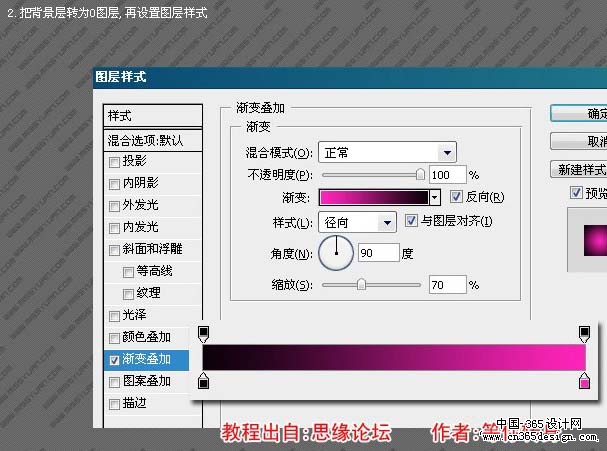Viewport: 607px width, 451px height.
Task: Click the 不透明度 opacity slider handle
Action: pyautogui.click(x=420, y=175)
